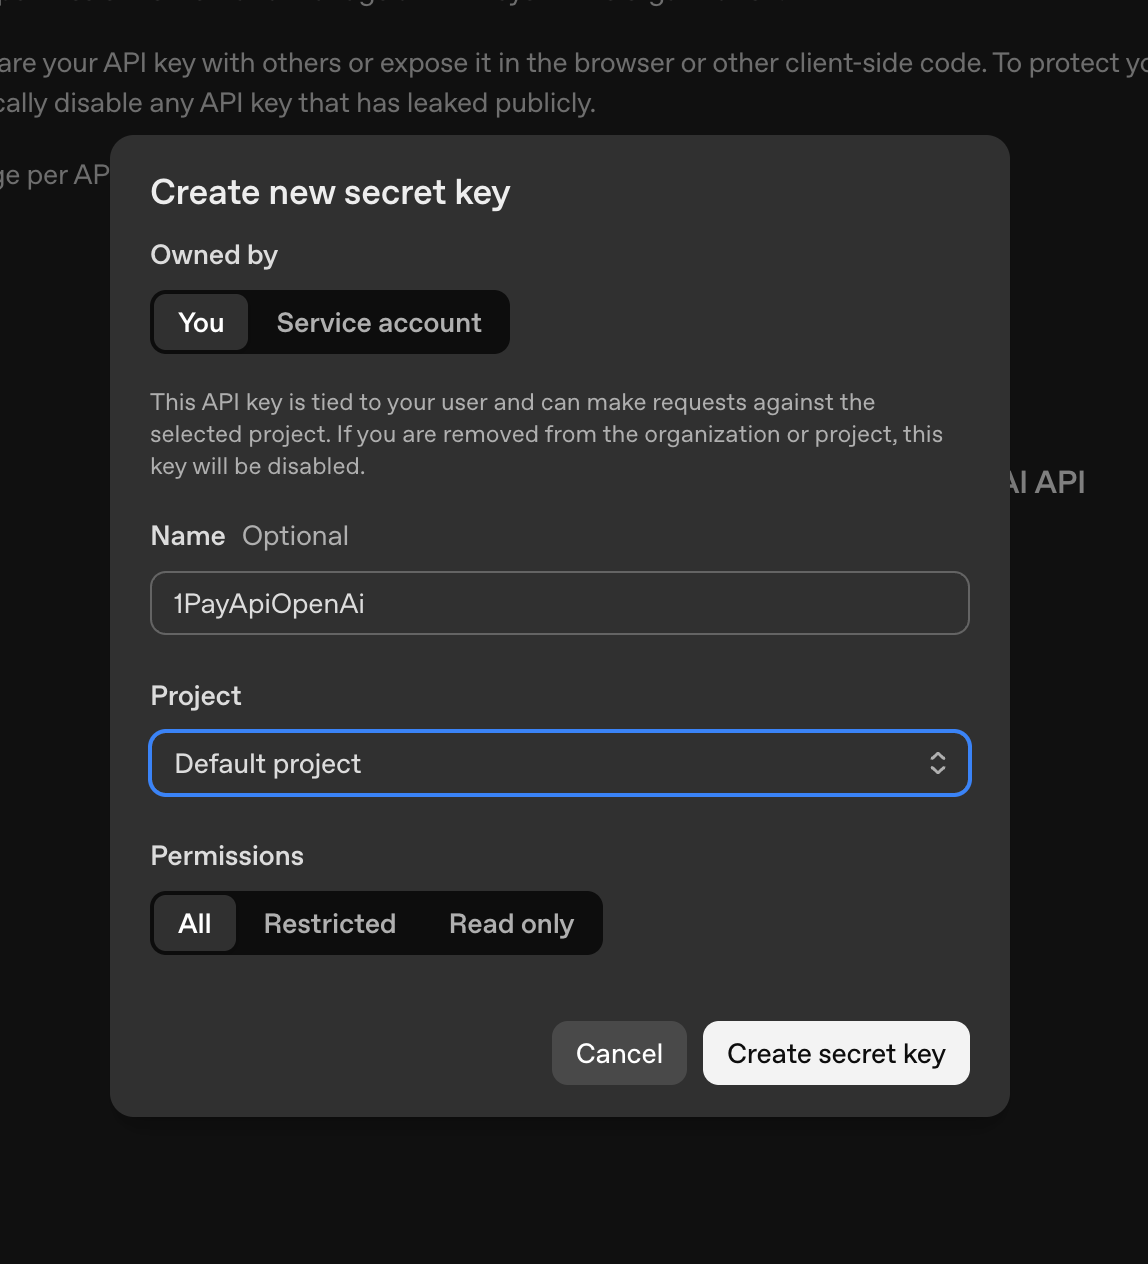Click the dimmed backdrop beneath the dialog
Viewport: 1148px width, 1264px height.
pyautogui.click(x=574, y=1192)
